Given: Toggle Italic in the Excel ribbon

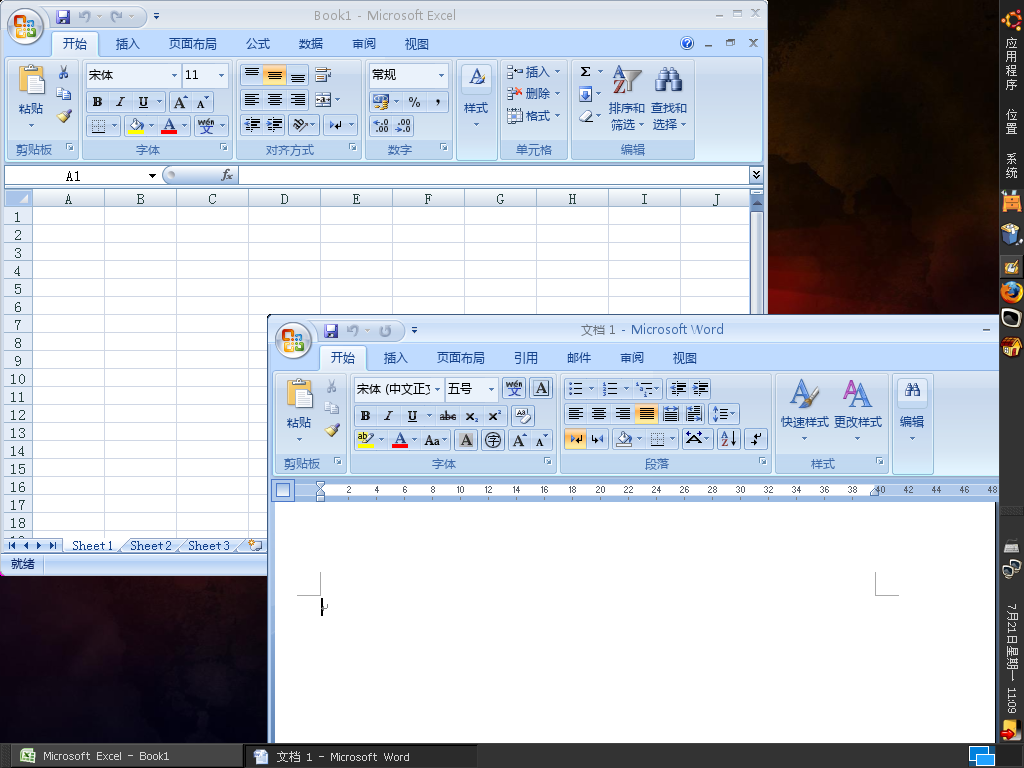Looking at the screenshot, I should [120, 102].
